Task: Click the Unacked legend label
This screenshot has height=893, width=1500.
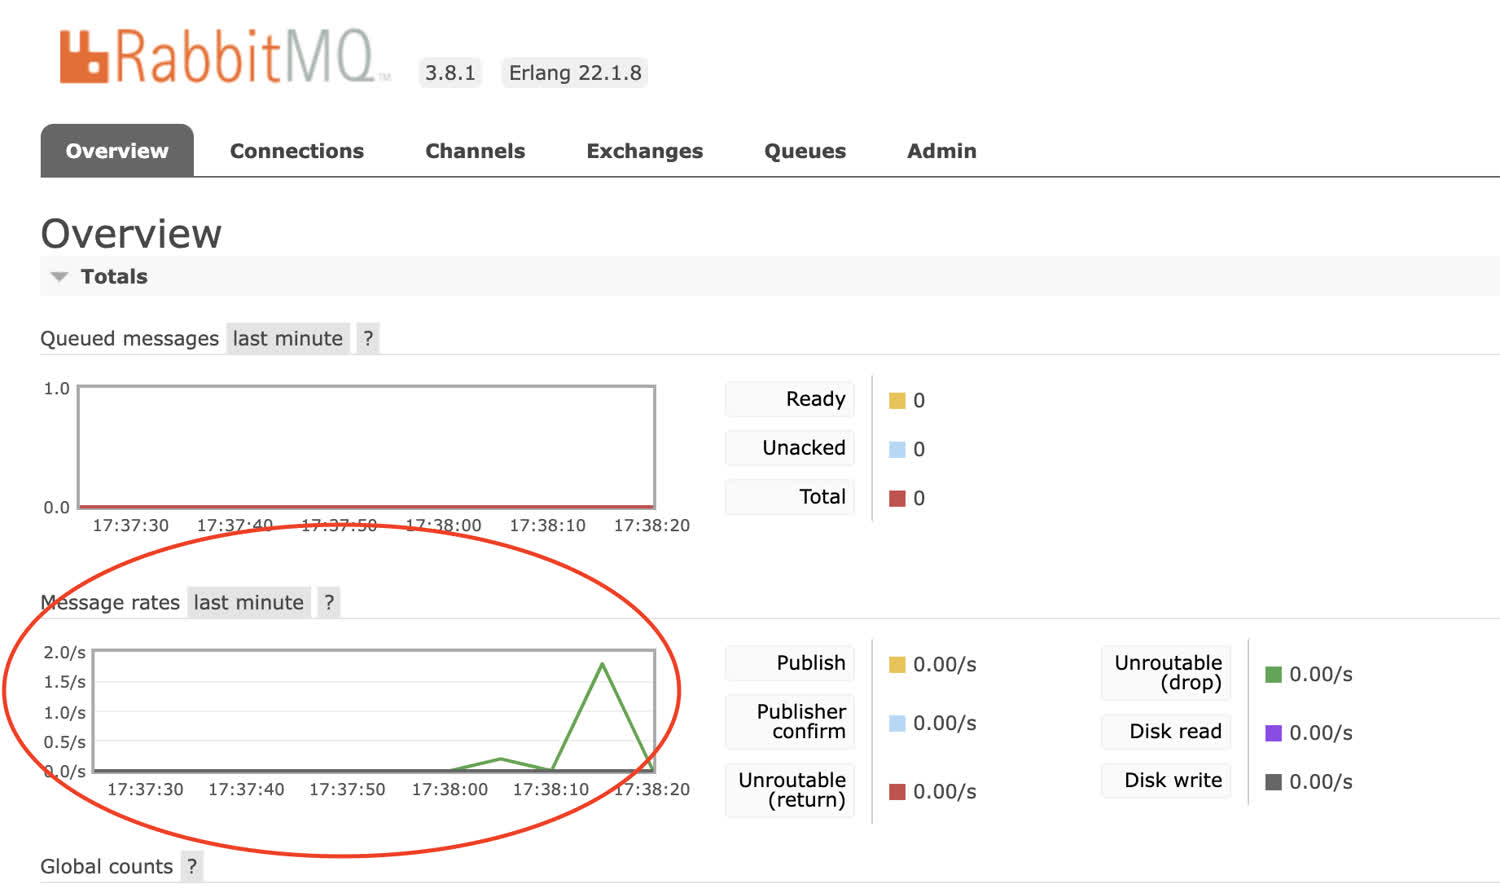Action: pyautogui.click(x=790, y=448)
